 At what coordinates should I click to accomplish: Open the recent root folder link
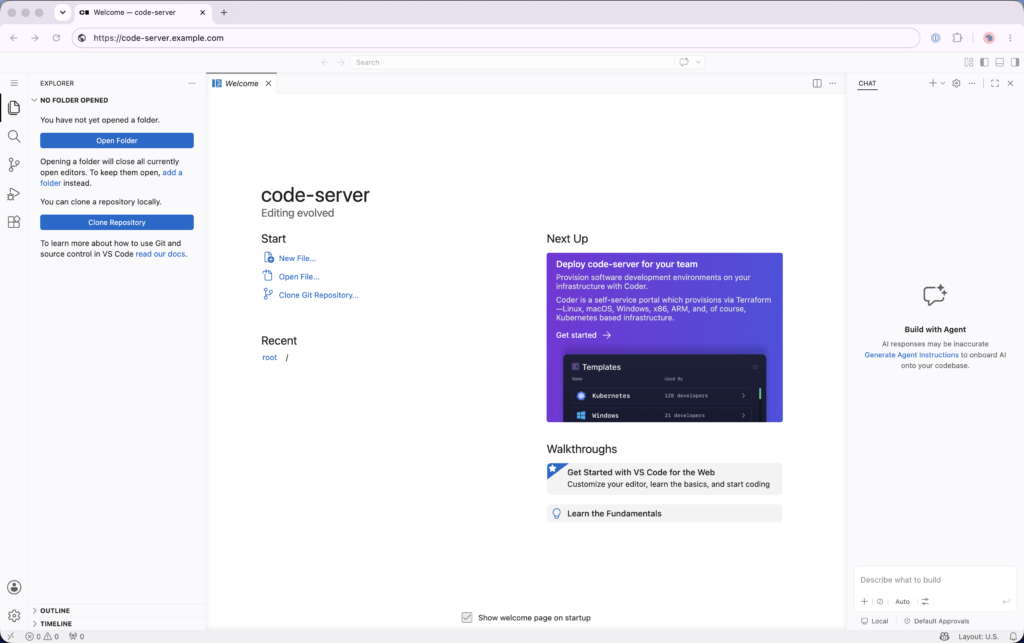[x=269, y=357]
